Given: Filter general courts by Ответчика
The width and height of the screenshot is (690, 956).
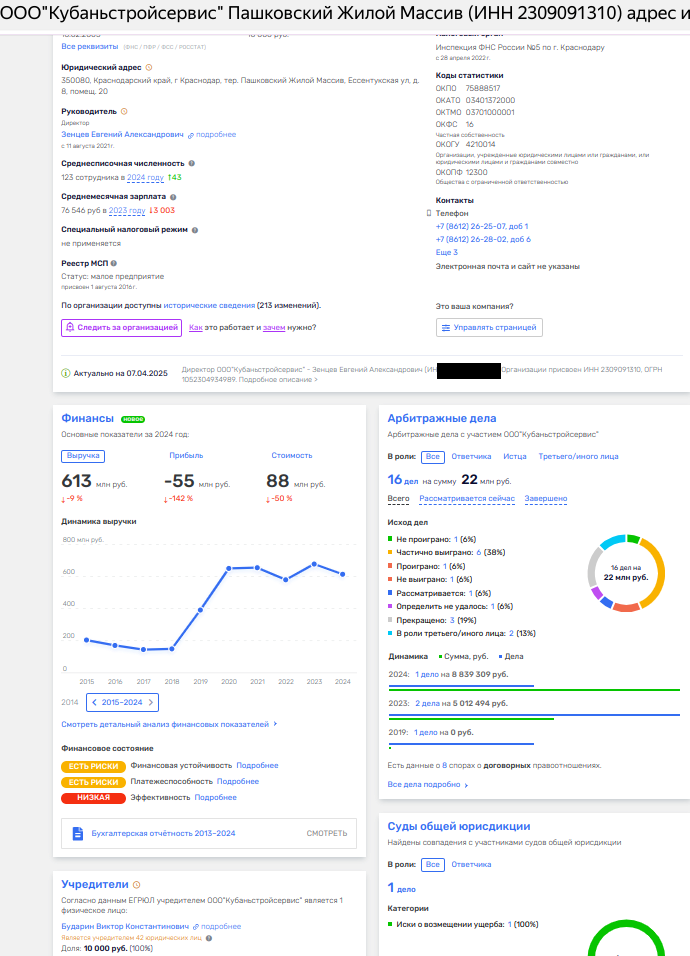Looking at the screenshot, I should tap(471, 865).
